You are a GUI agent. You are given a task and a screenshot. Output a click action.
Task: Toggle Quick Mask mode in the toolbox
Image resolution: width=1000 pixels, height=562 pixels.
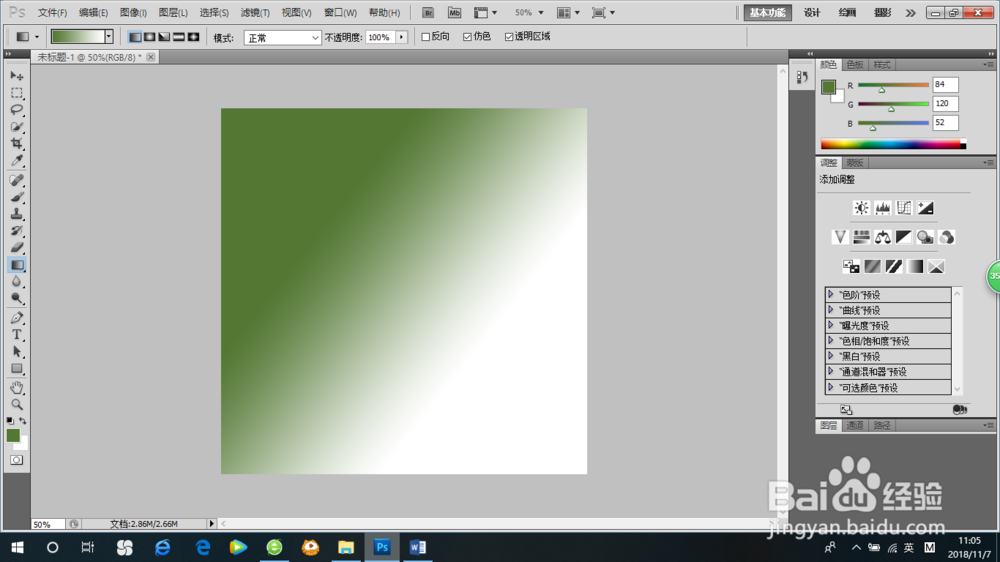click(17, 460)
